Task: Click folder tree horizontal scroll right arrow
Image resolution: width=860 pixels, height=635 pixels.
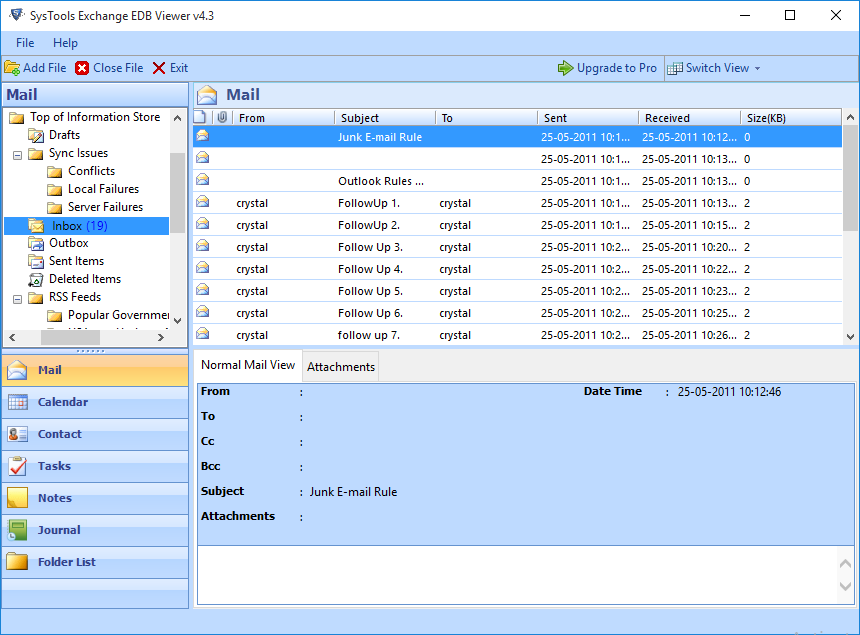Action: [x=161, y=337]
